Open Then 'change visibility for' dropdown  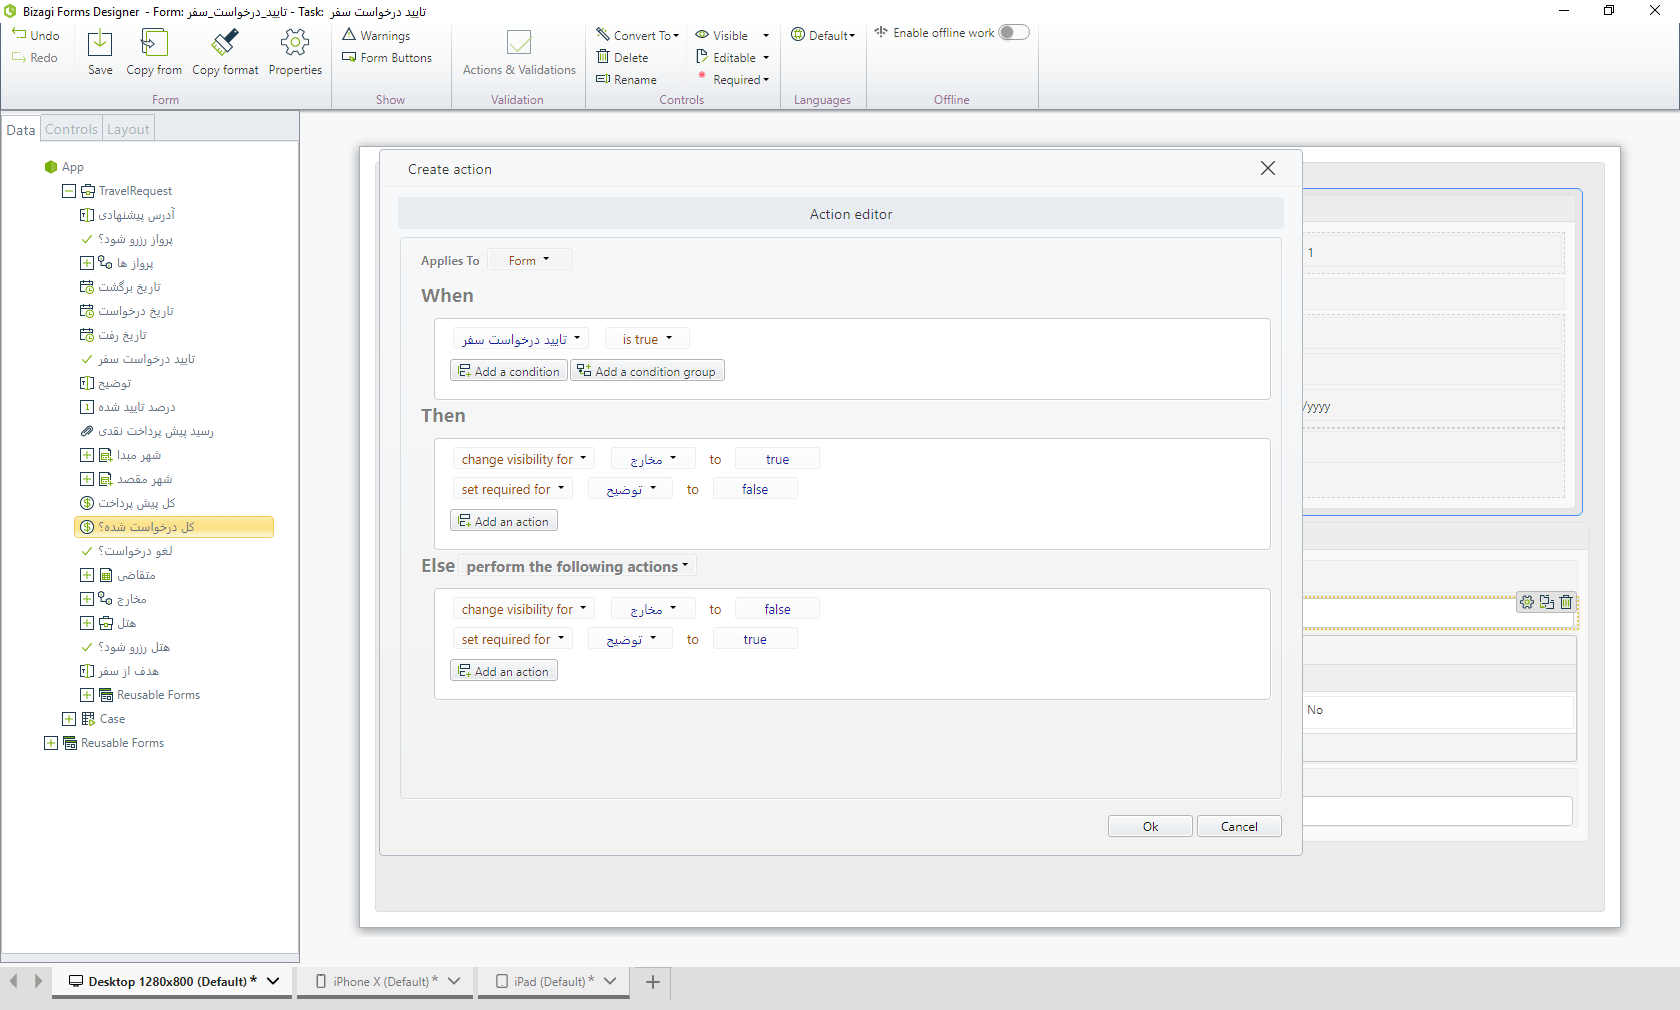point(524,459)
